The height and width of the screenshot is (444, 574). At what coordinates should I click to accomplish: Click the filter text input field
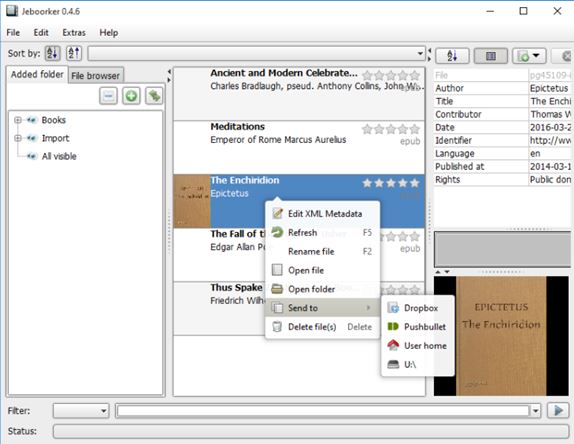coord(323,411)
